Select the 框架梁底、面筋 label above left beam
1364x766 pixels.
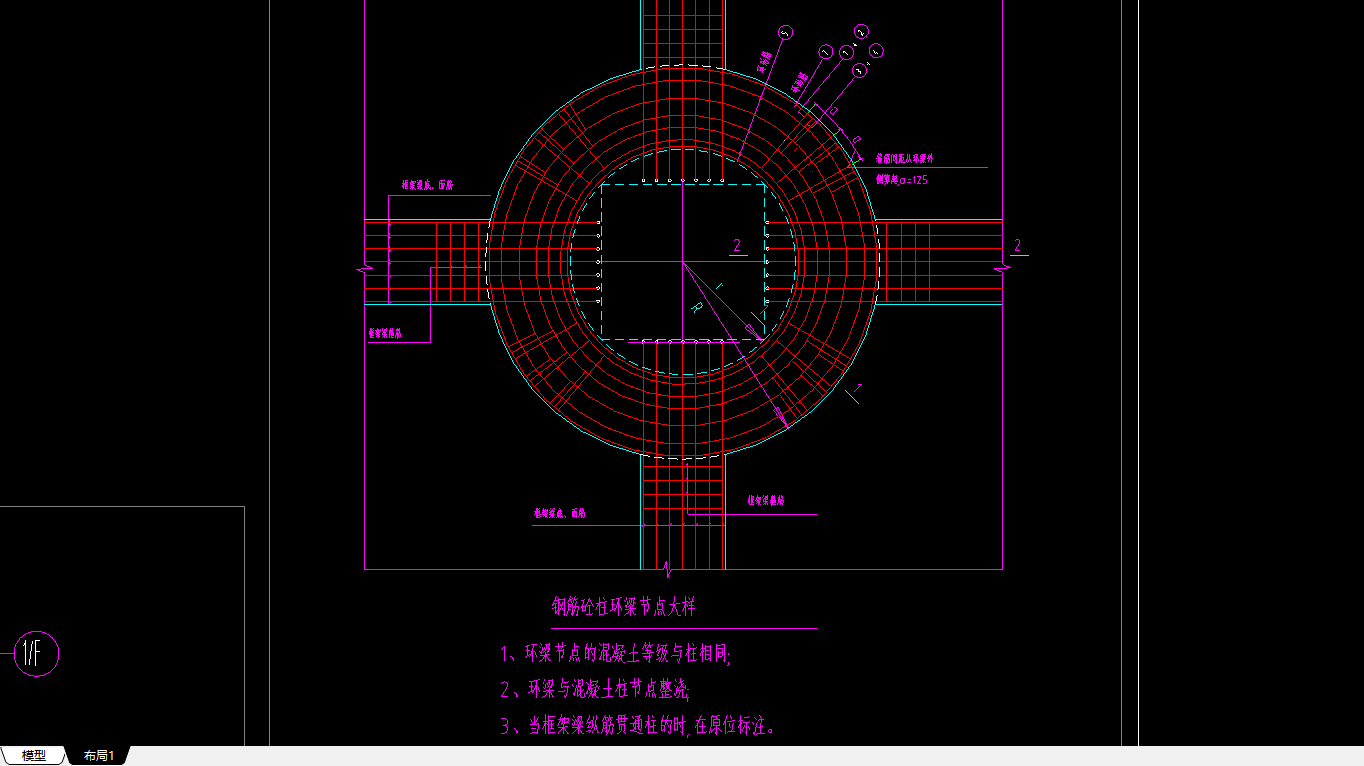tap(427, 185)
